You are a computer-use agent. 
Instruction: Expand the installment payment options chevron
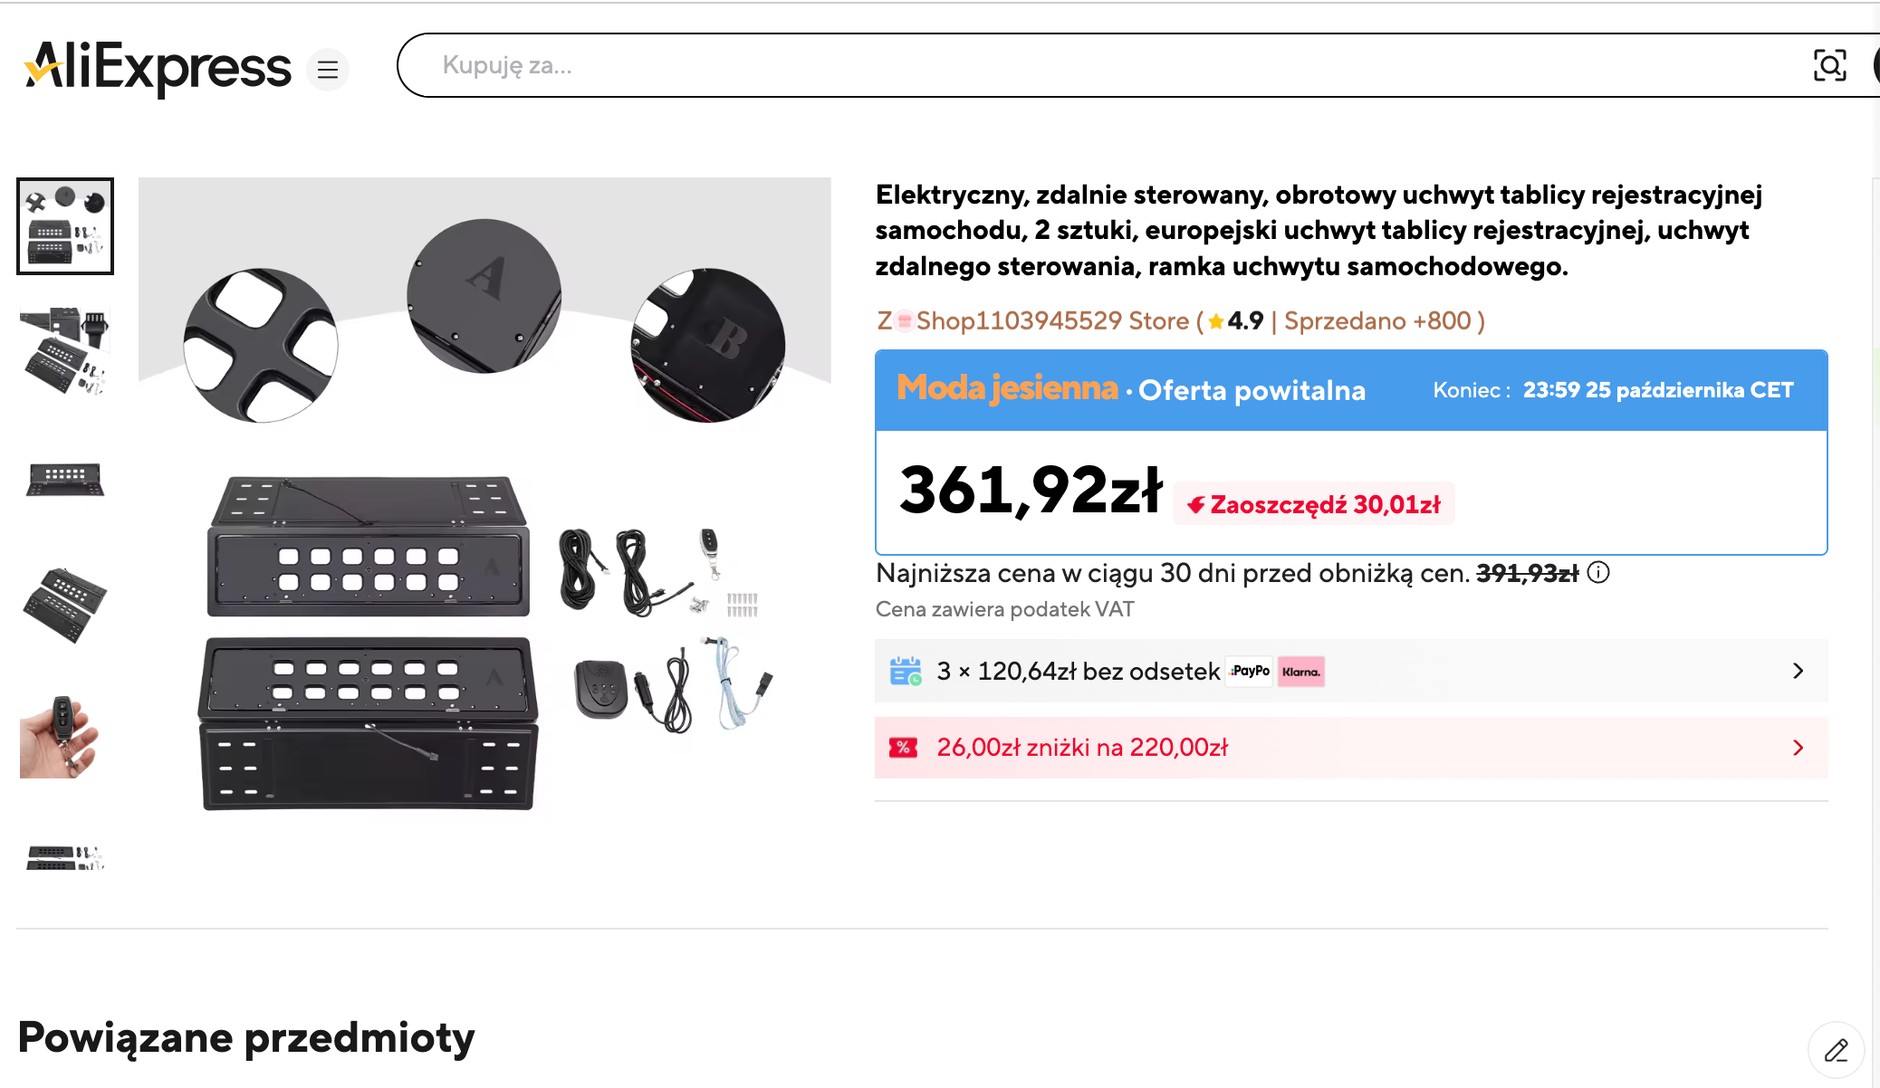(x=1798, y=671)
